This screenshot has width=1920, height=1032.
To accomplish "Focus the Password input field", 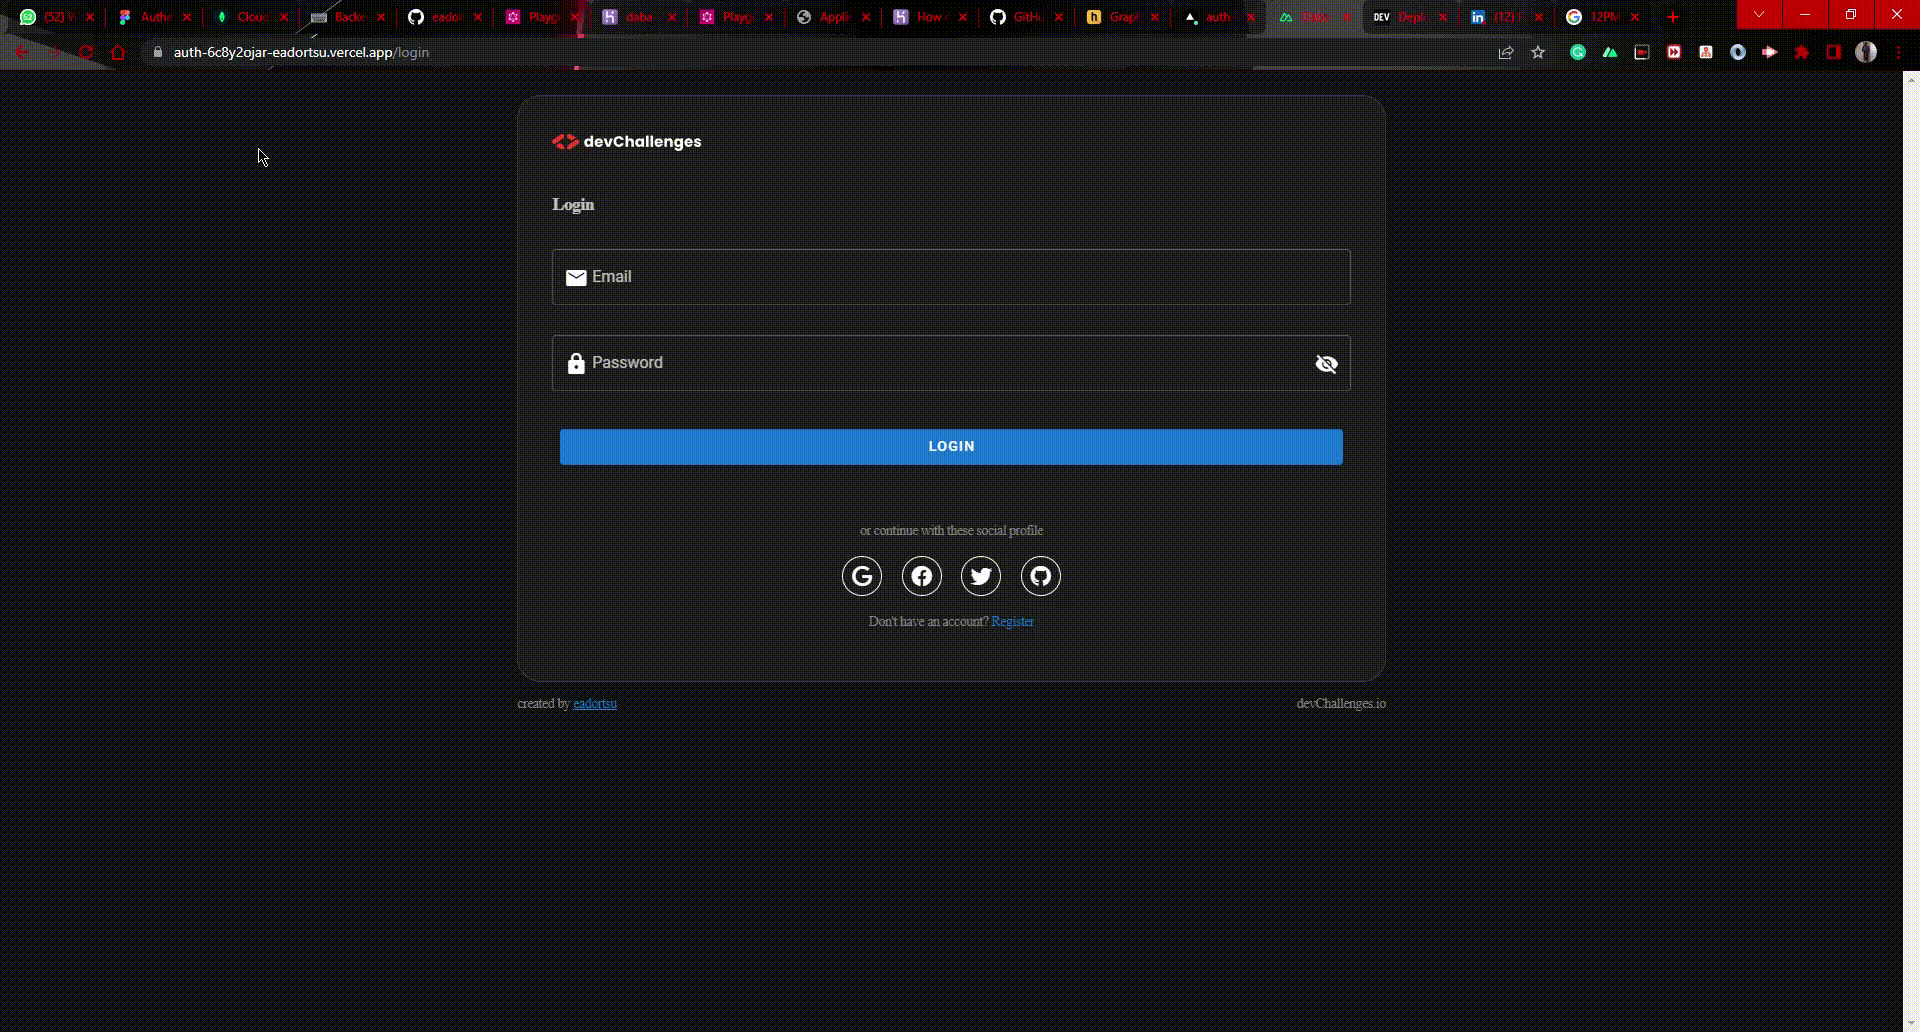I will 951,363.
